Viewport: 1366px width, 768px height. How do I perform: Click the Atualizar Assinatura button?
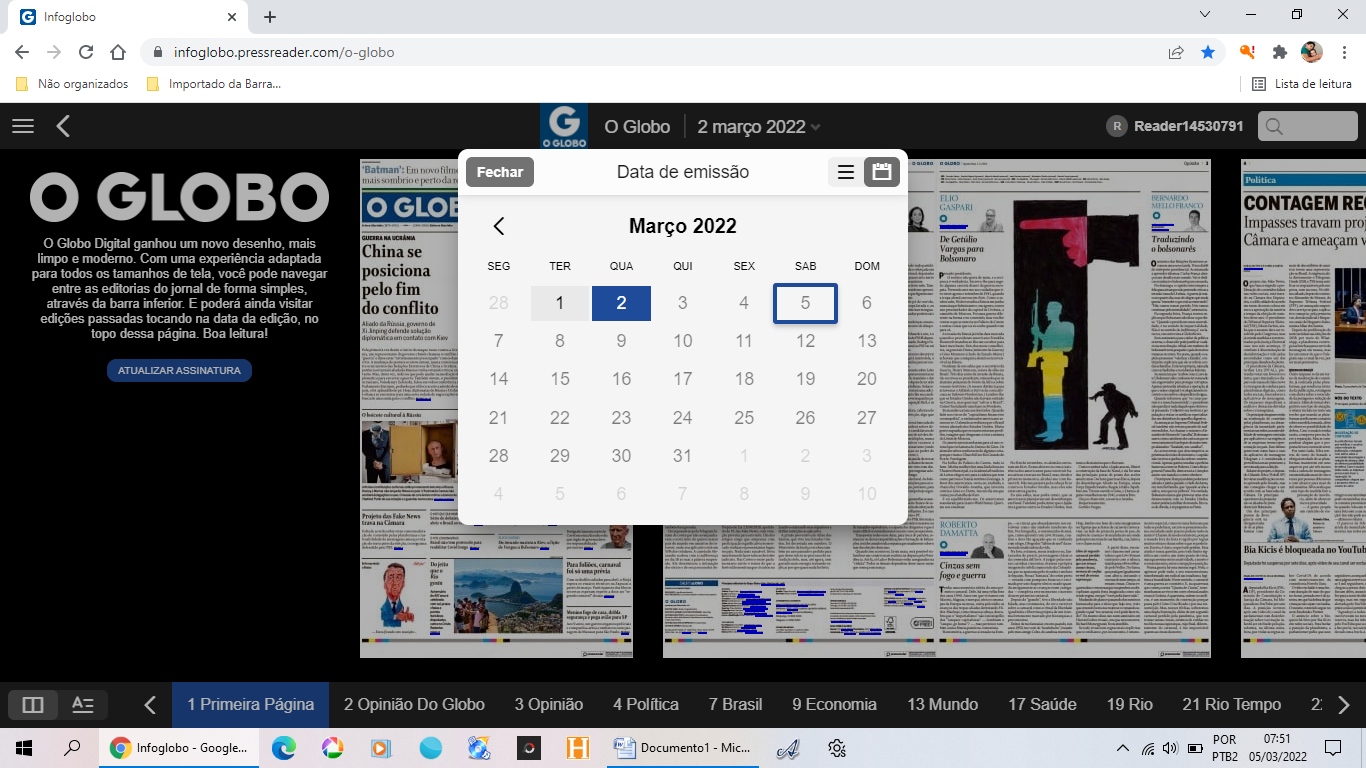(179, 370)
